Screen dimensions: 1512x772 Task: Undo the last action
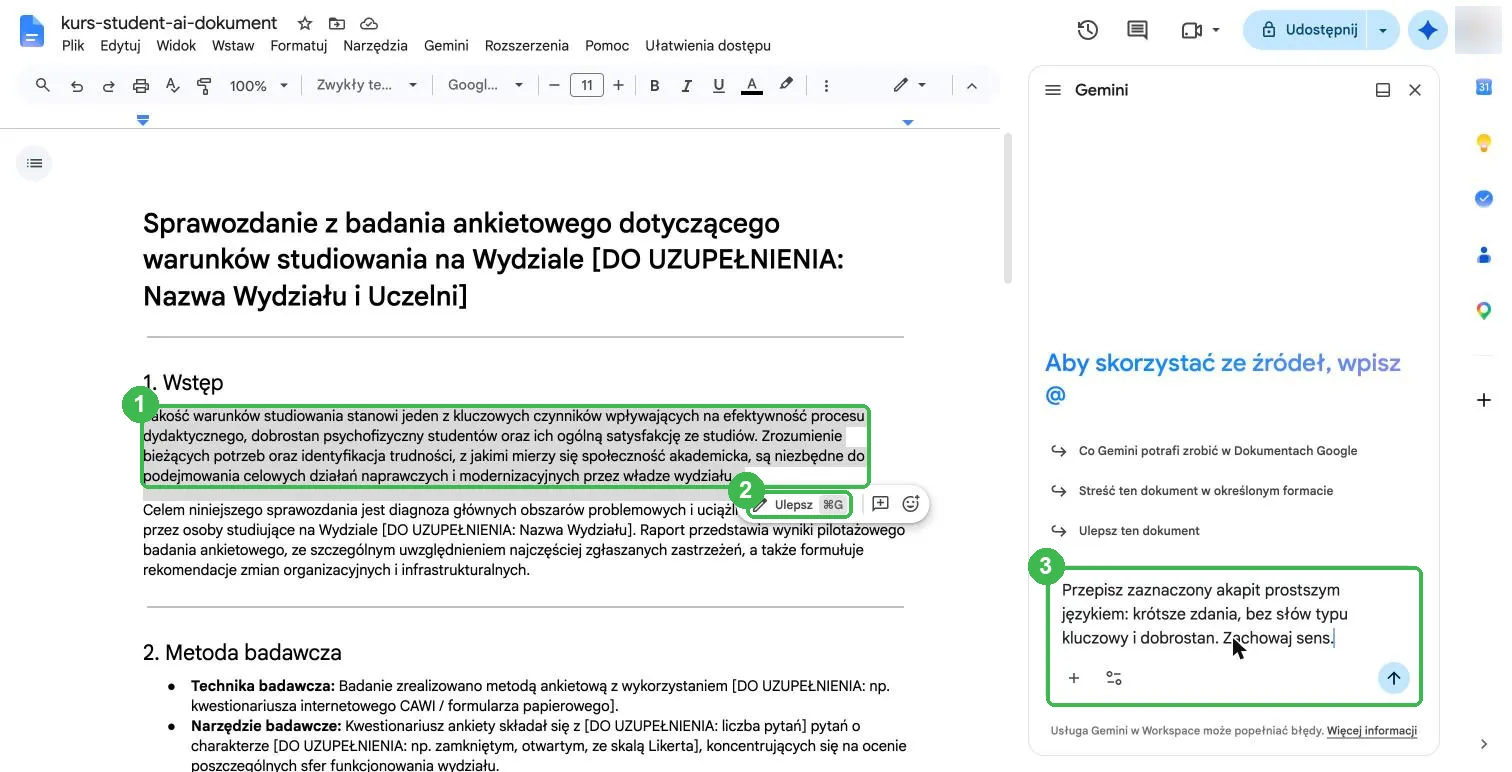(77, 86)
